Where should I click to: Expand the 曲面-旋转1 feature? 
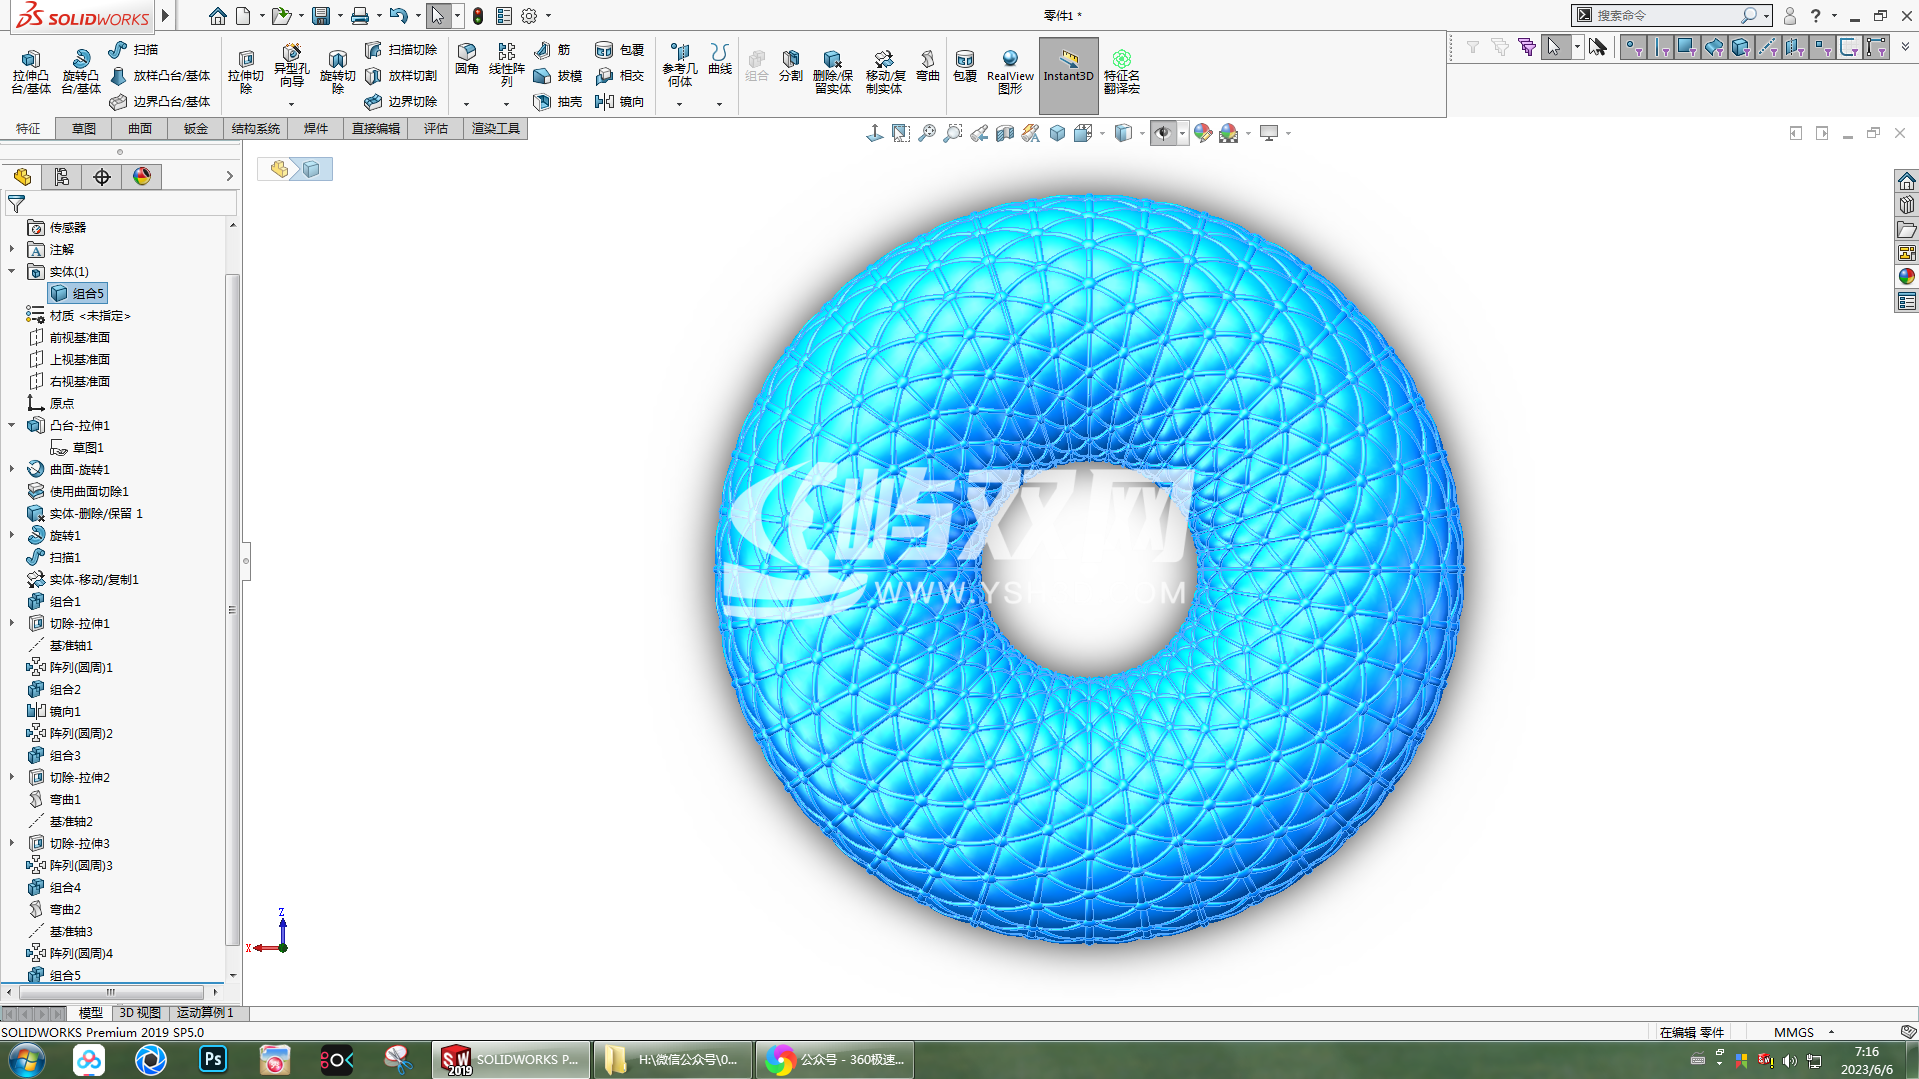coord(12,469)
